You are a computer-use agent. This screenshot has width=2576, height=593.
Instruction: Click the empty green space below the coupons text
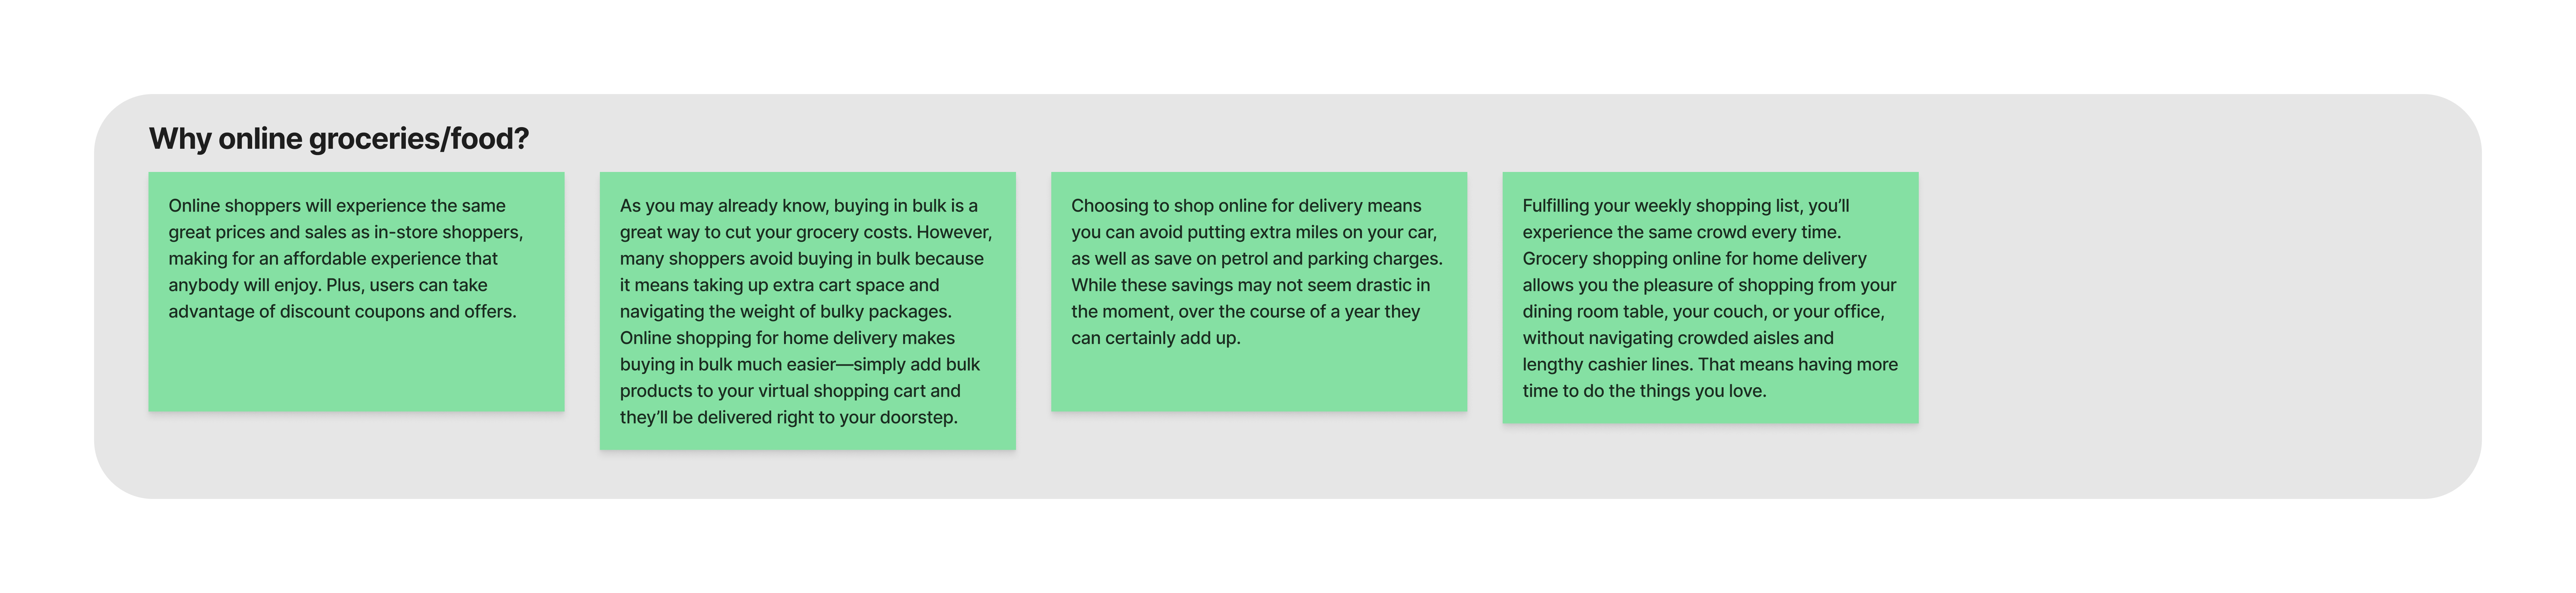(356, 370)
